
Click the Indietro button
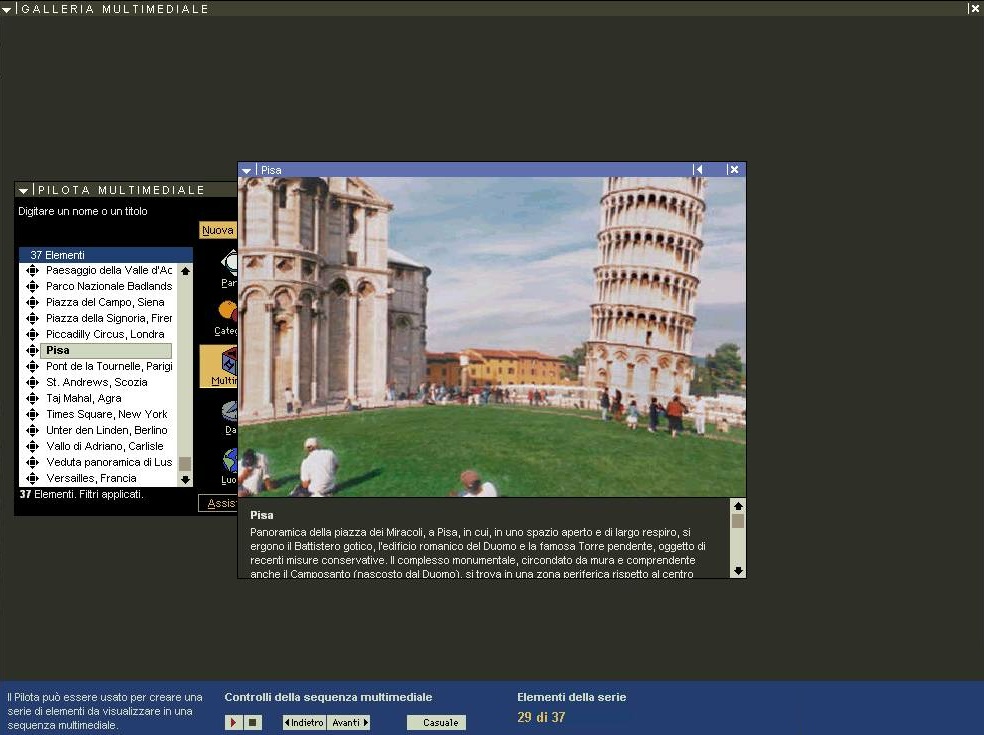pyautogui.click(x=304, y=722)
